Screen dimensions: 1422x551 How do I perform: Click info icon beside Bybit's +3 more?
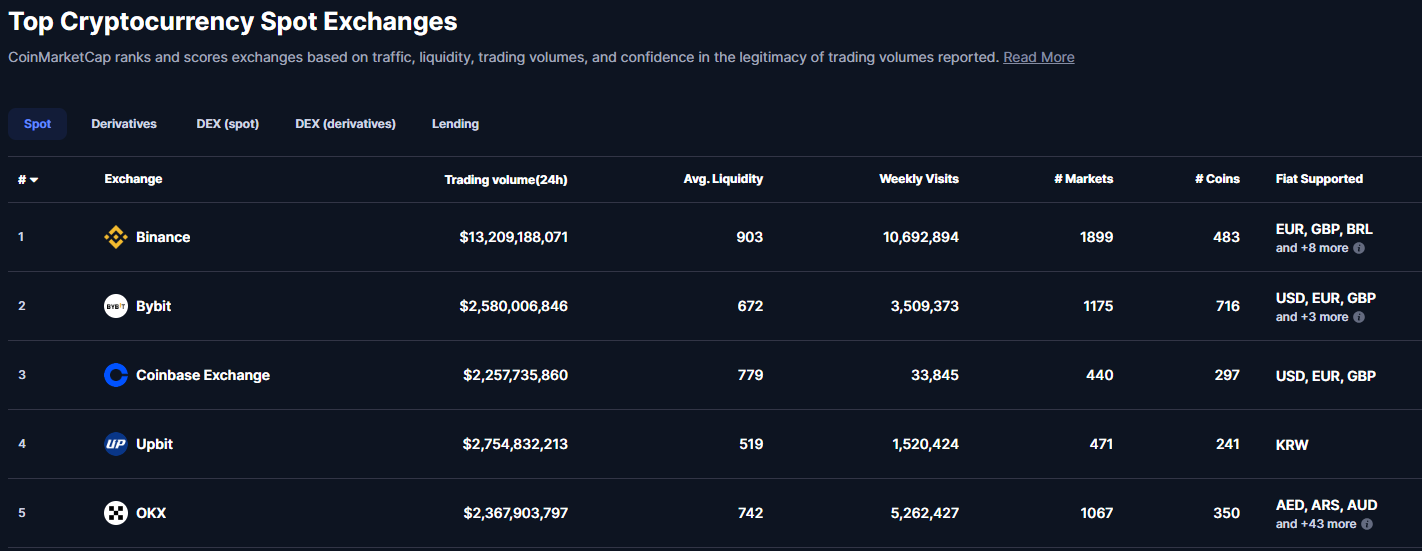tap(1359, 317)
